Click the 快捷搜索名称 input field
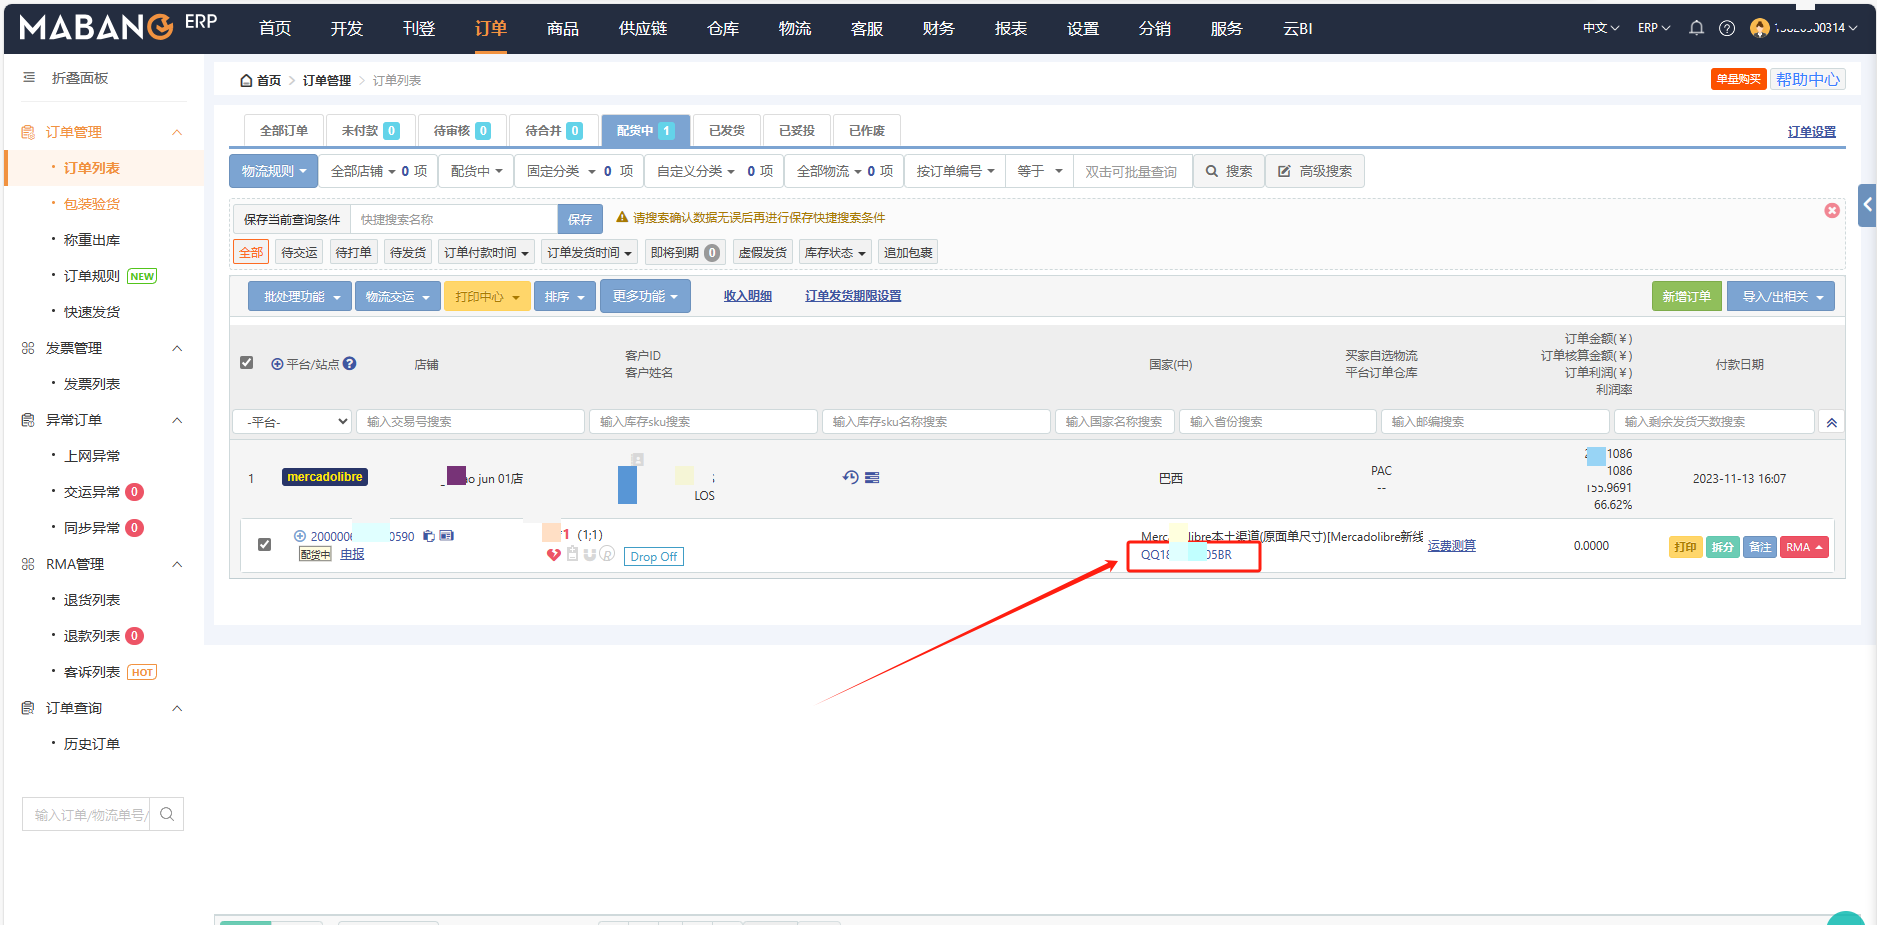 click(454, 219)
